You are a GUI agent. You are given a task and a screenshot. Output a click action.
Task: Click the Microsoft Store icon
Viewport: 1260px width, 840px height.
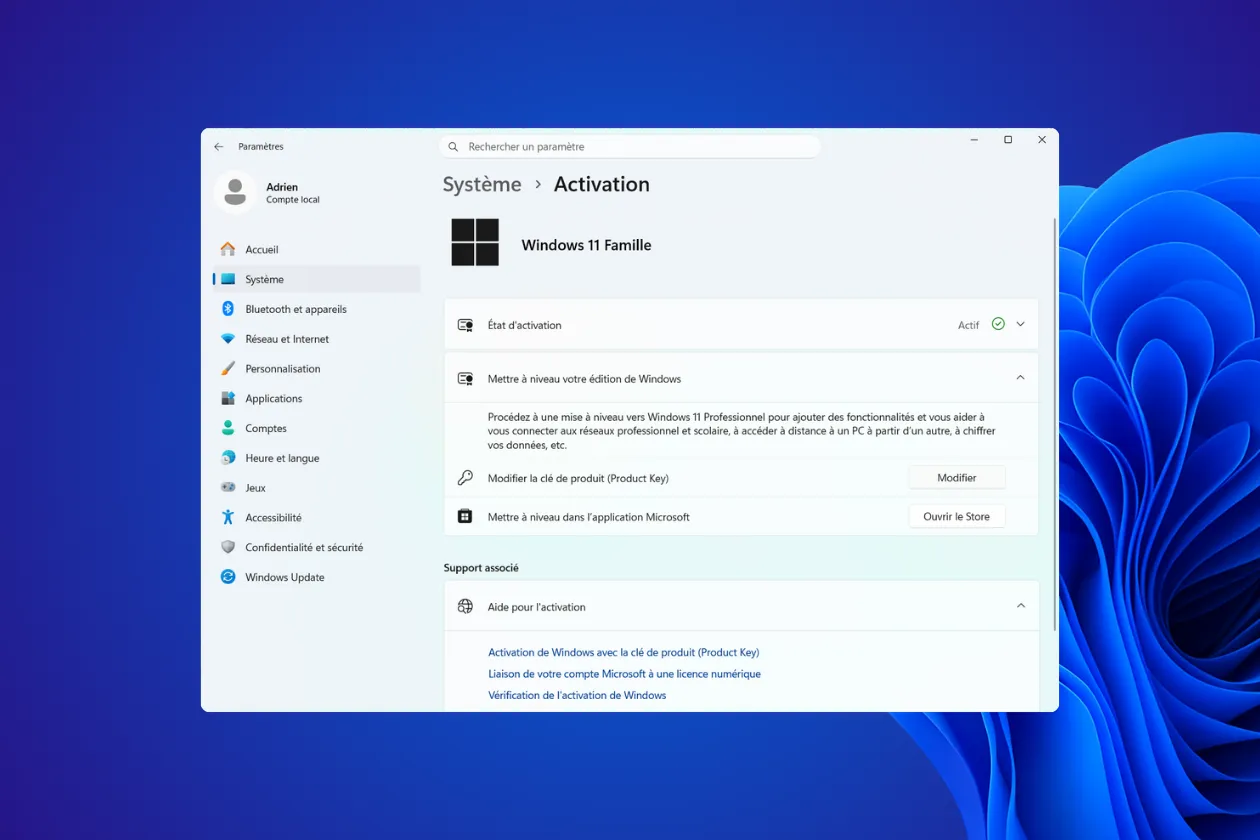[465, 516]
